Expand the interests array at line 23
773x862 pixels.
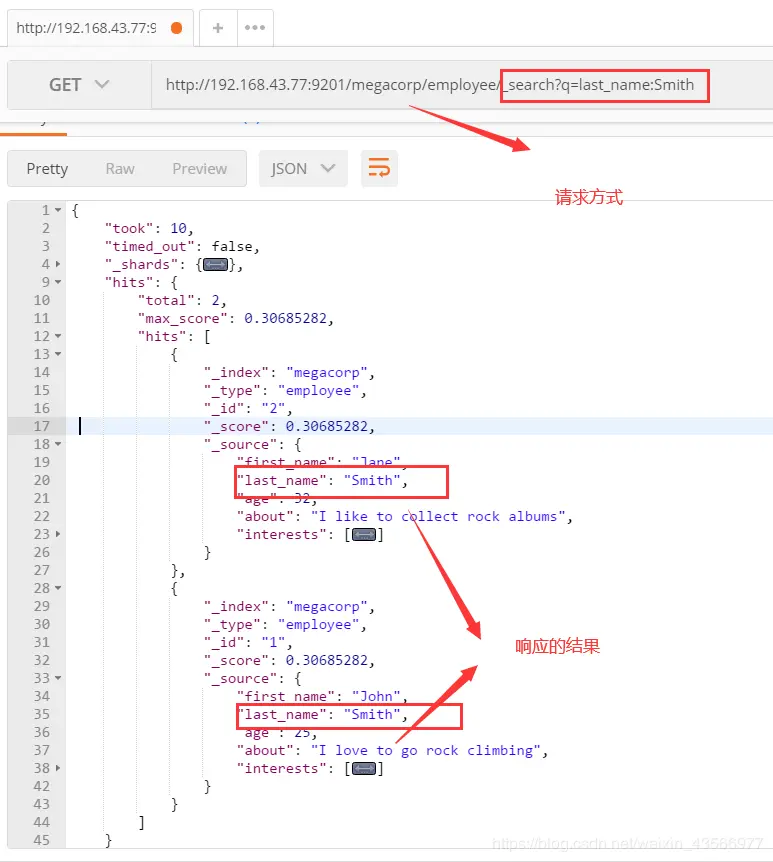tap(58, 534)
